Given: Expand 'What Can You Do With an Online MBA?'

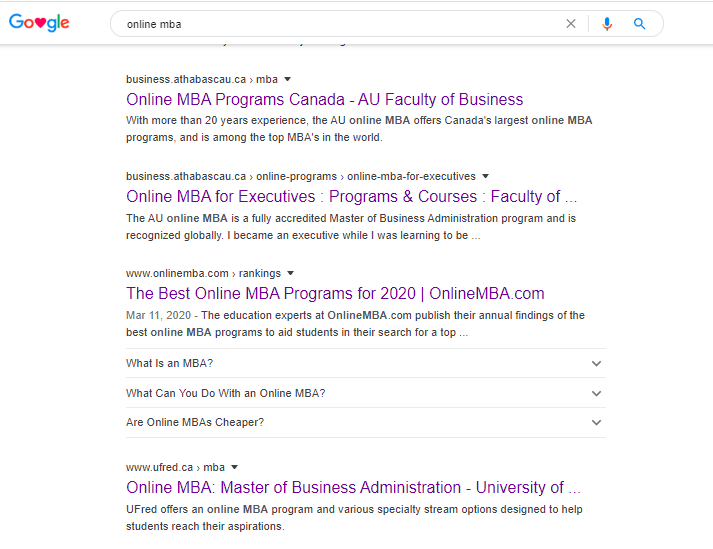Looking at the screenshot, I should point(366,393).
